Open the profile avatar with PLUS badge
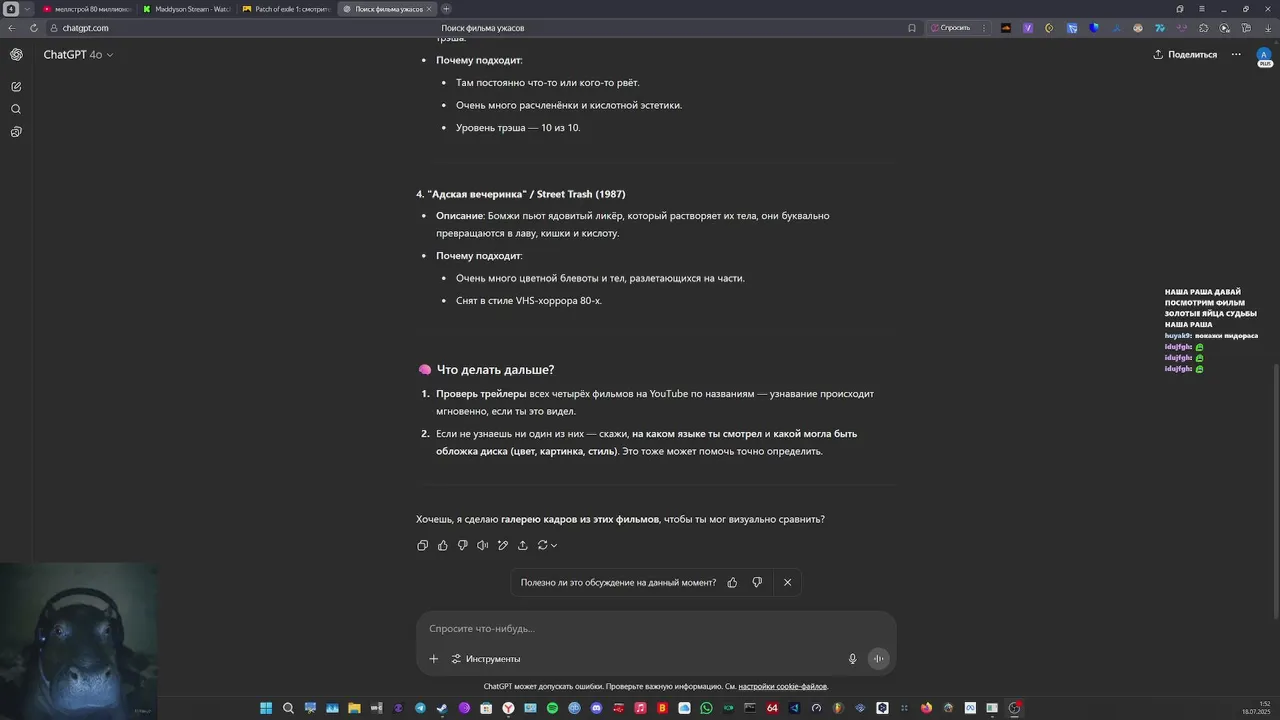 1265,56
